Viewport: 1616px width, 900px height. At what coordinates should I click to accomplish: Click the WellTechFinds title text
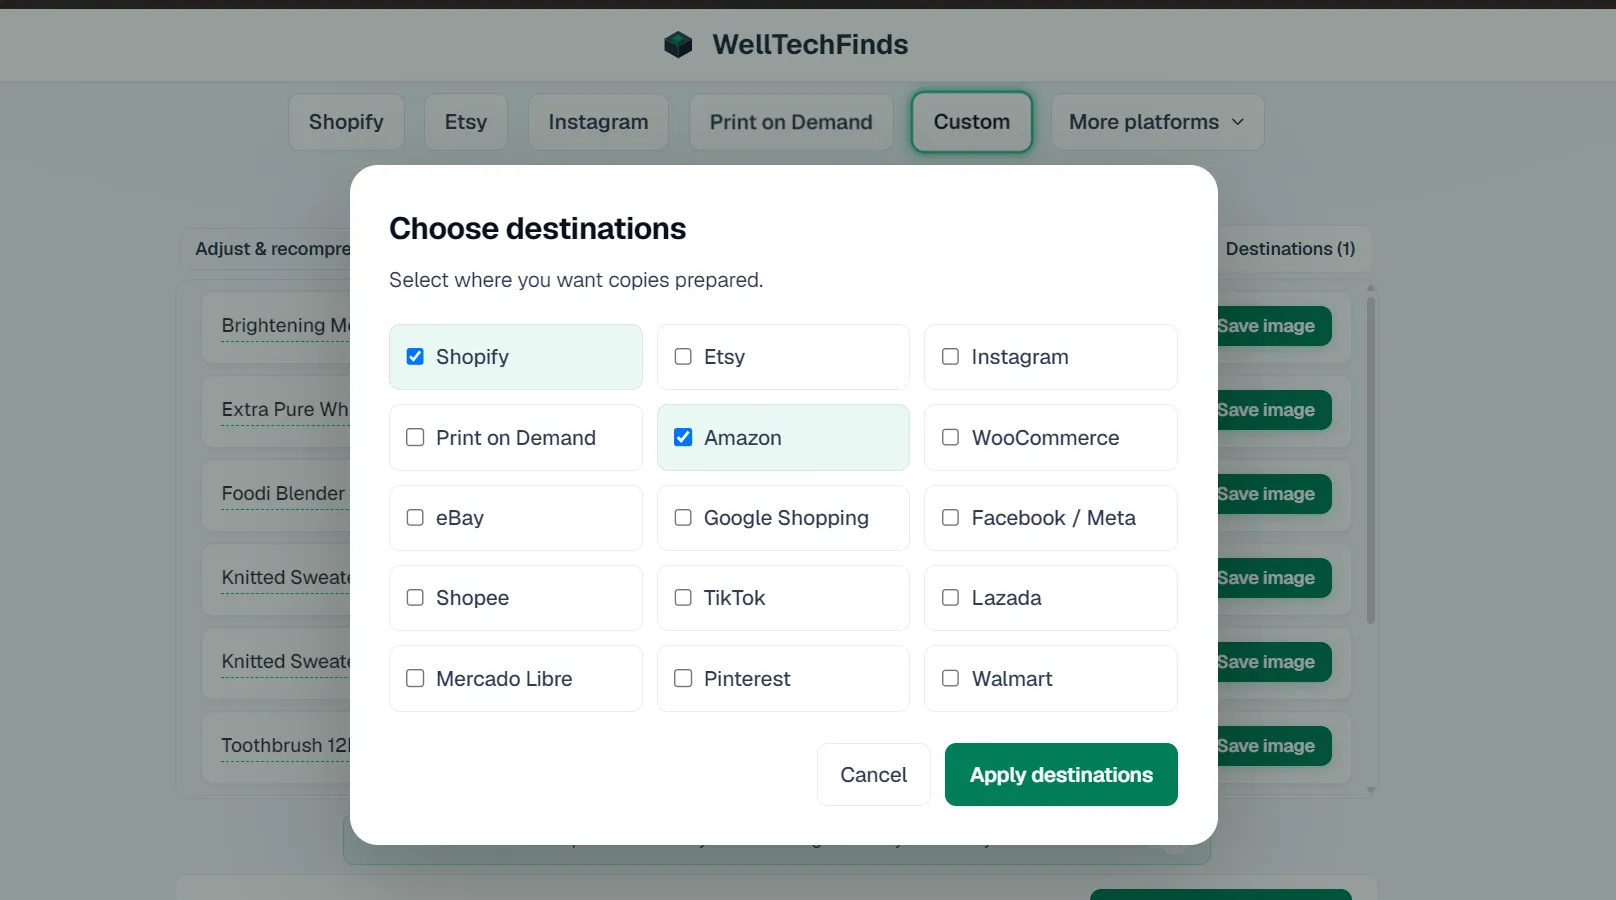810,44
